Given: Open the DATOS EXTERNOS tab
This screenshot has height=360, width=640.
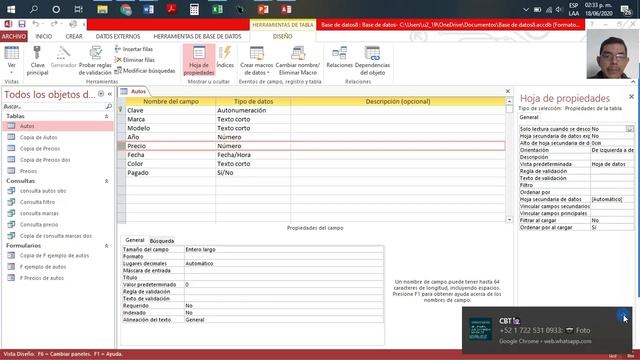Looking at the screenshot, I should pos(118,36).
